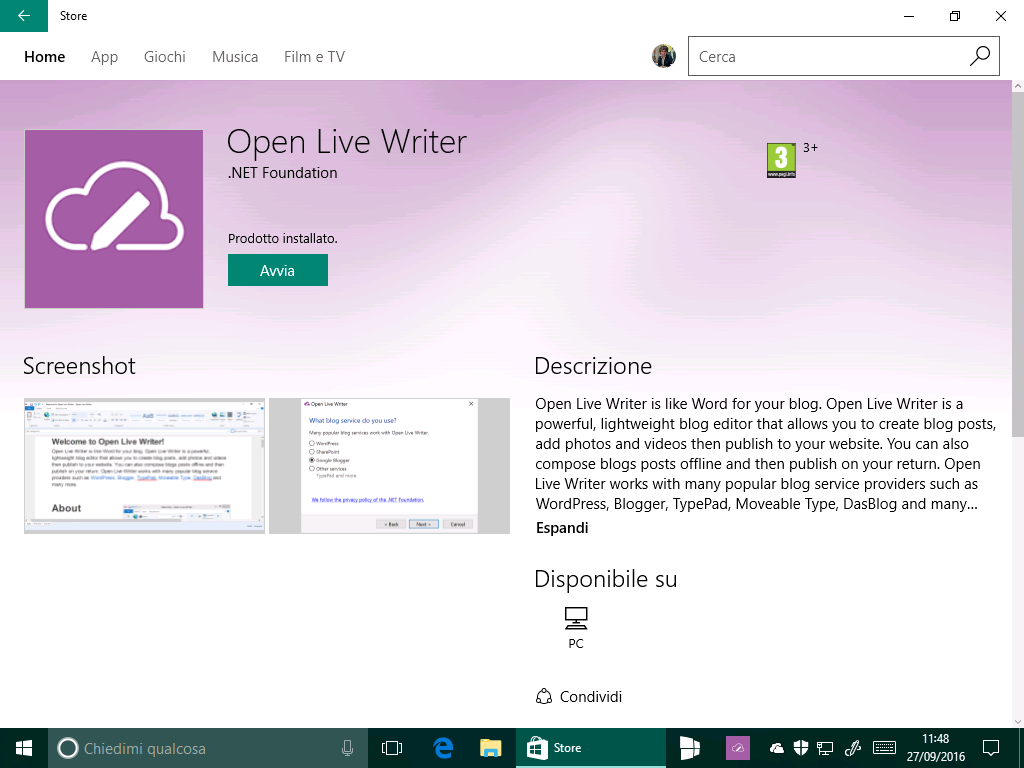
Task: Click the page vertical scrollbar thumb
Action: point(1017,264)
